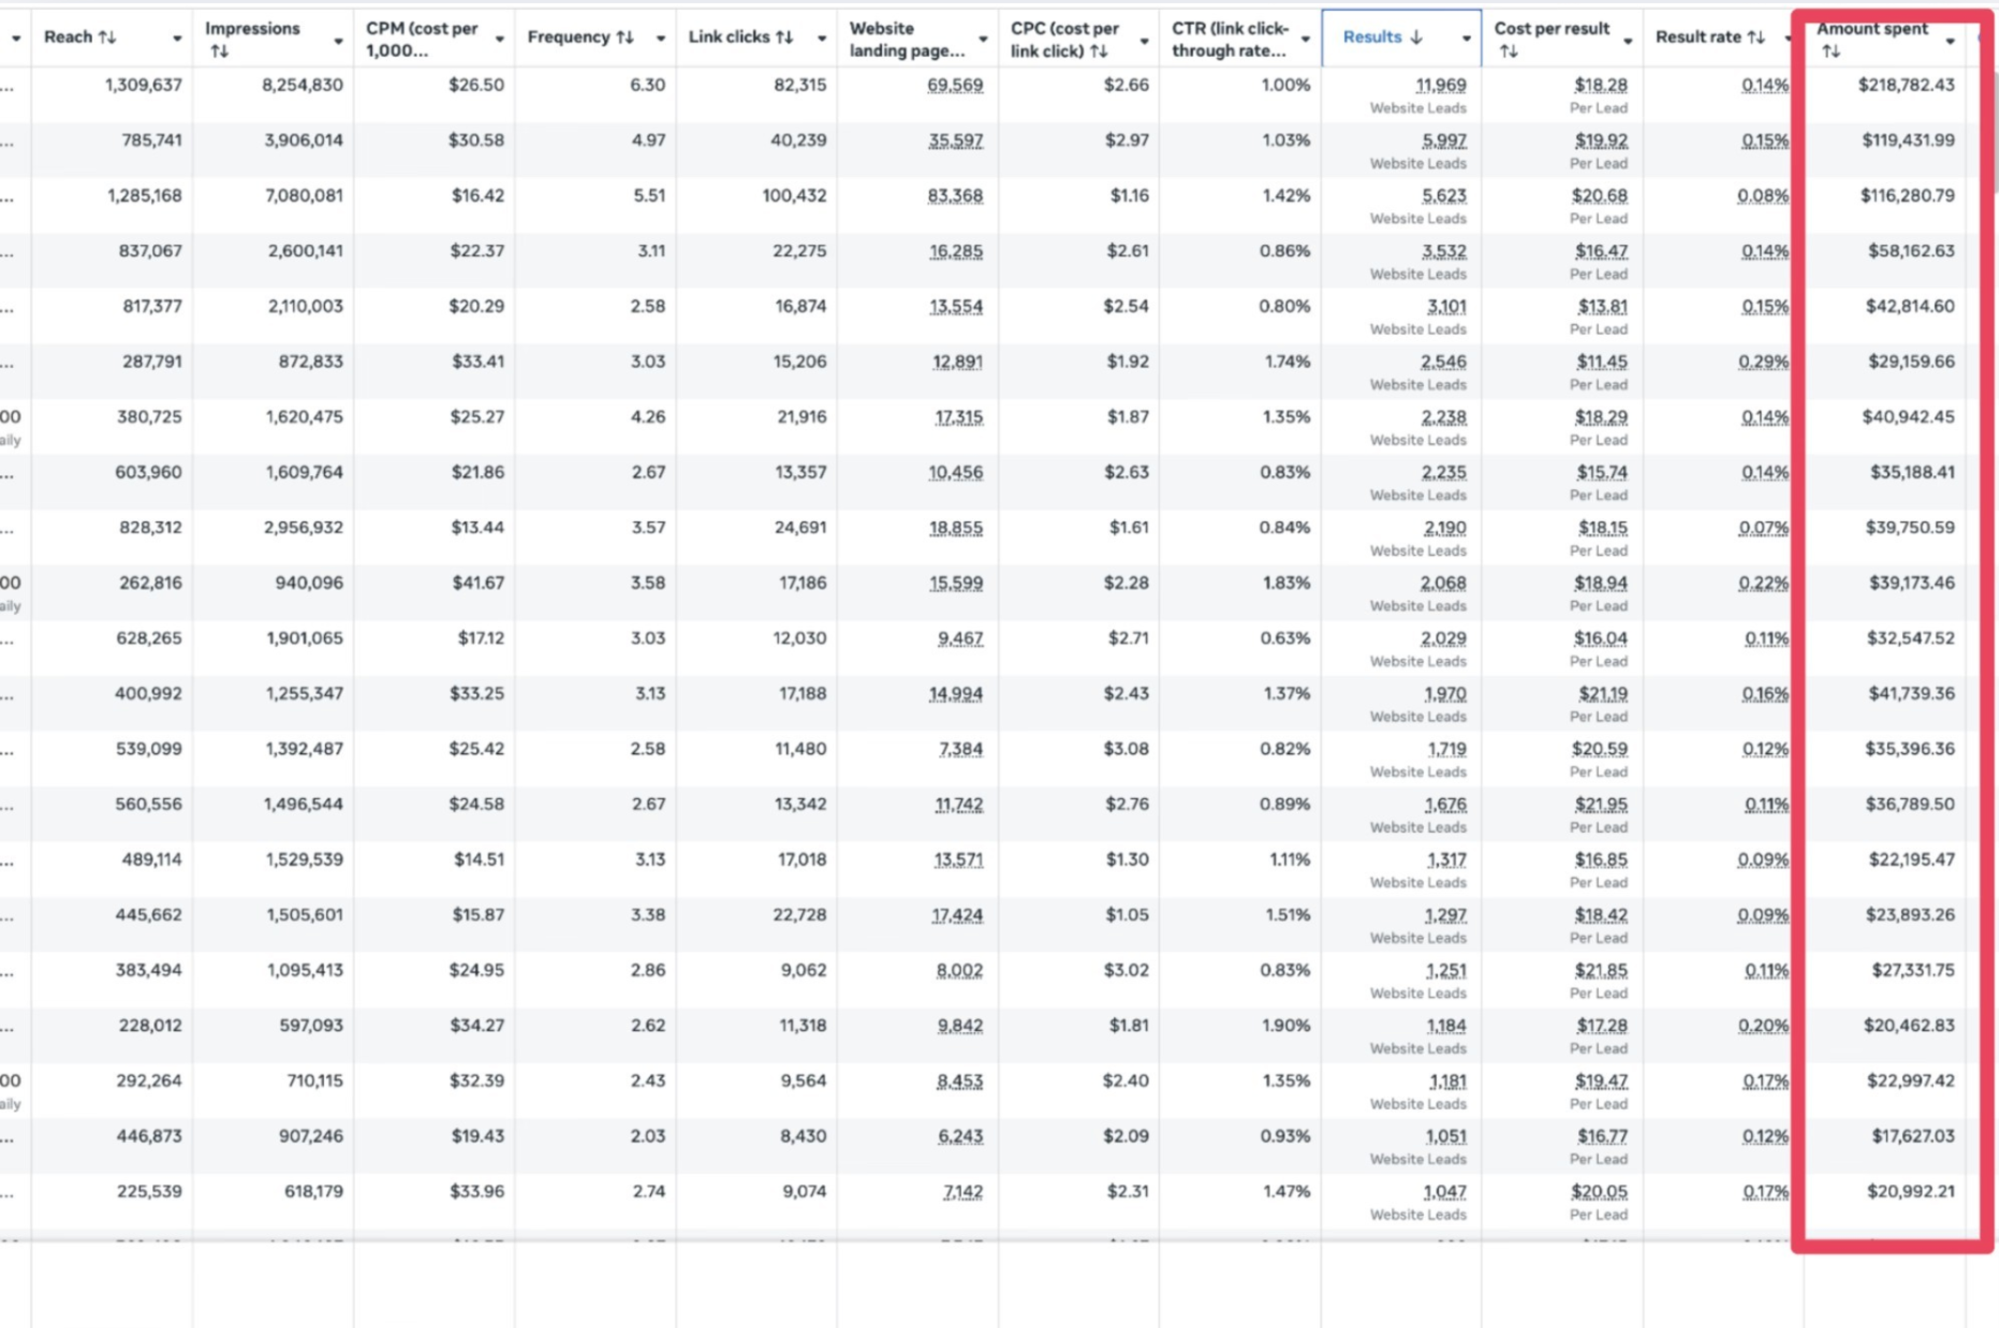Open Amount spent column dropdown arrow
Screen dimensions: 1999x1328
[x=1950, y=41]
